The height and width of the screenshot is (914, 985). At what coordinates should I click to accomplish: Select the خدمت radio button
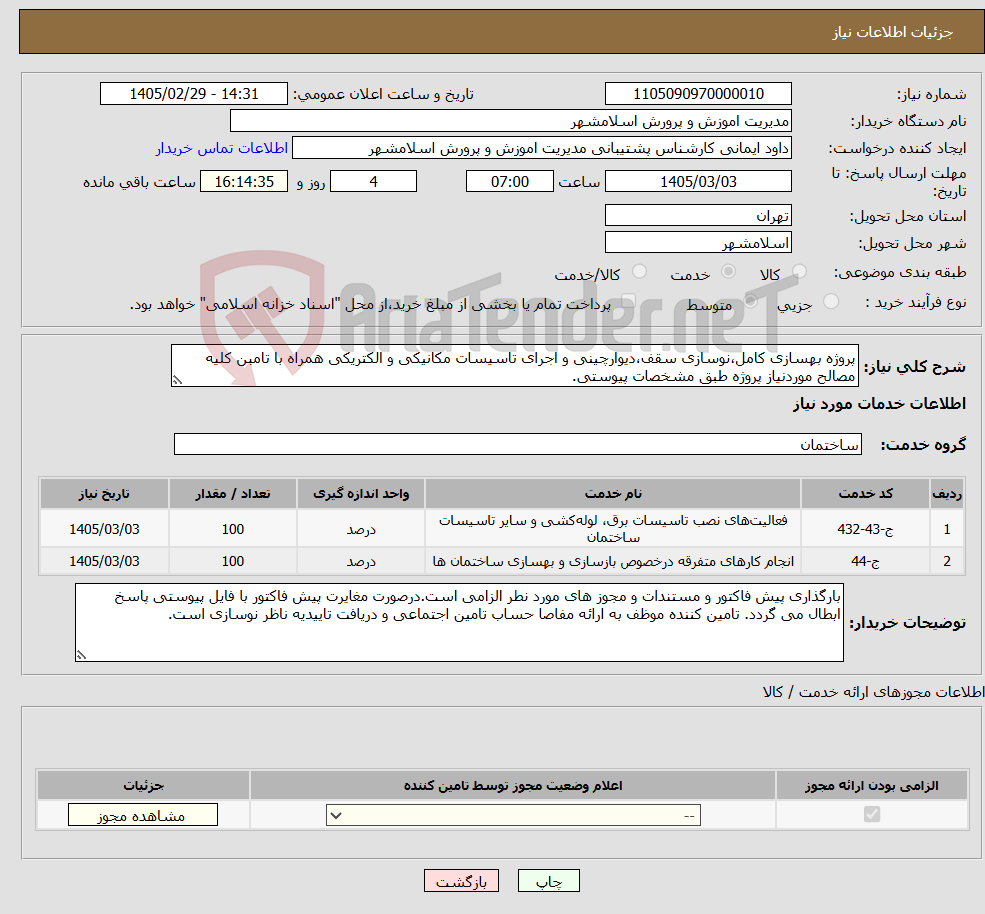(x=729, y=271)
